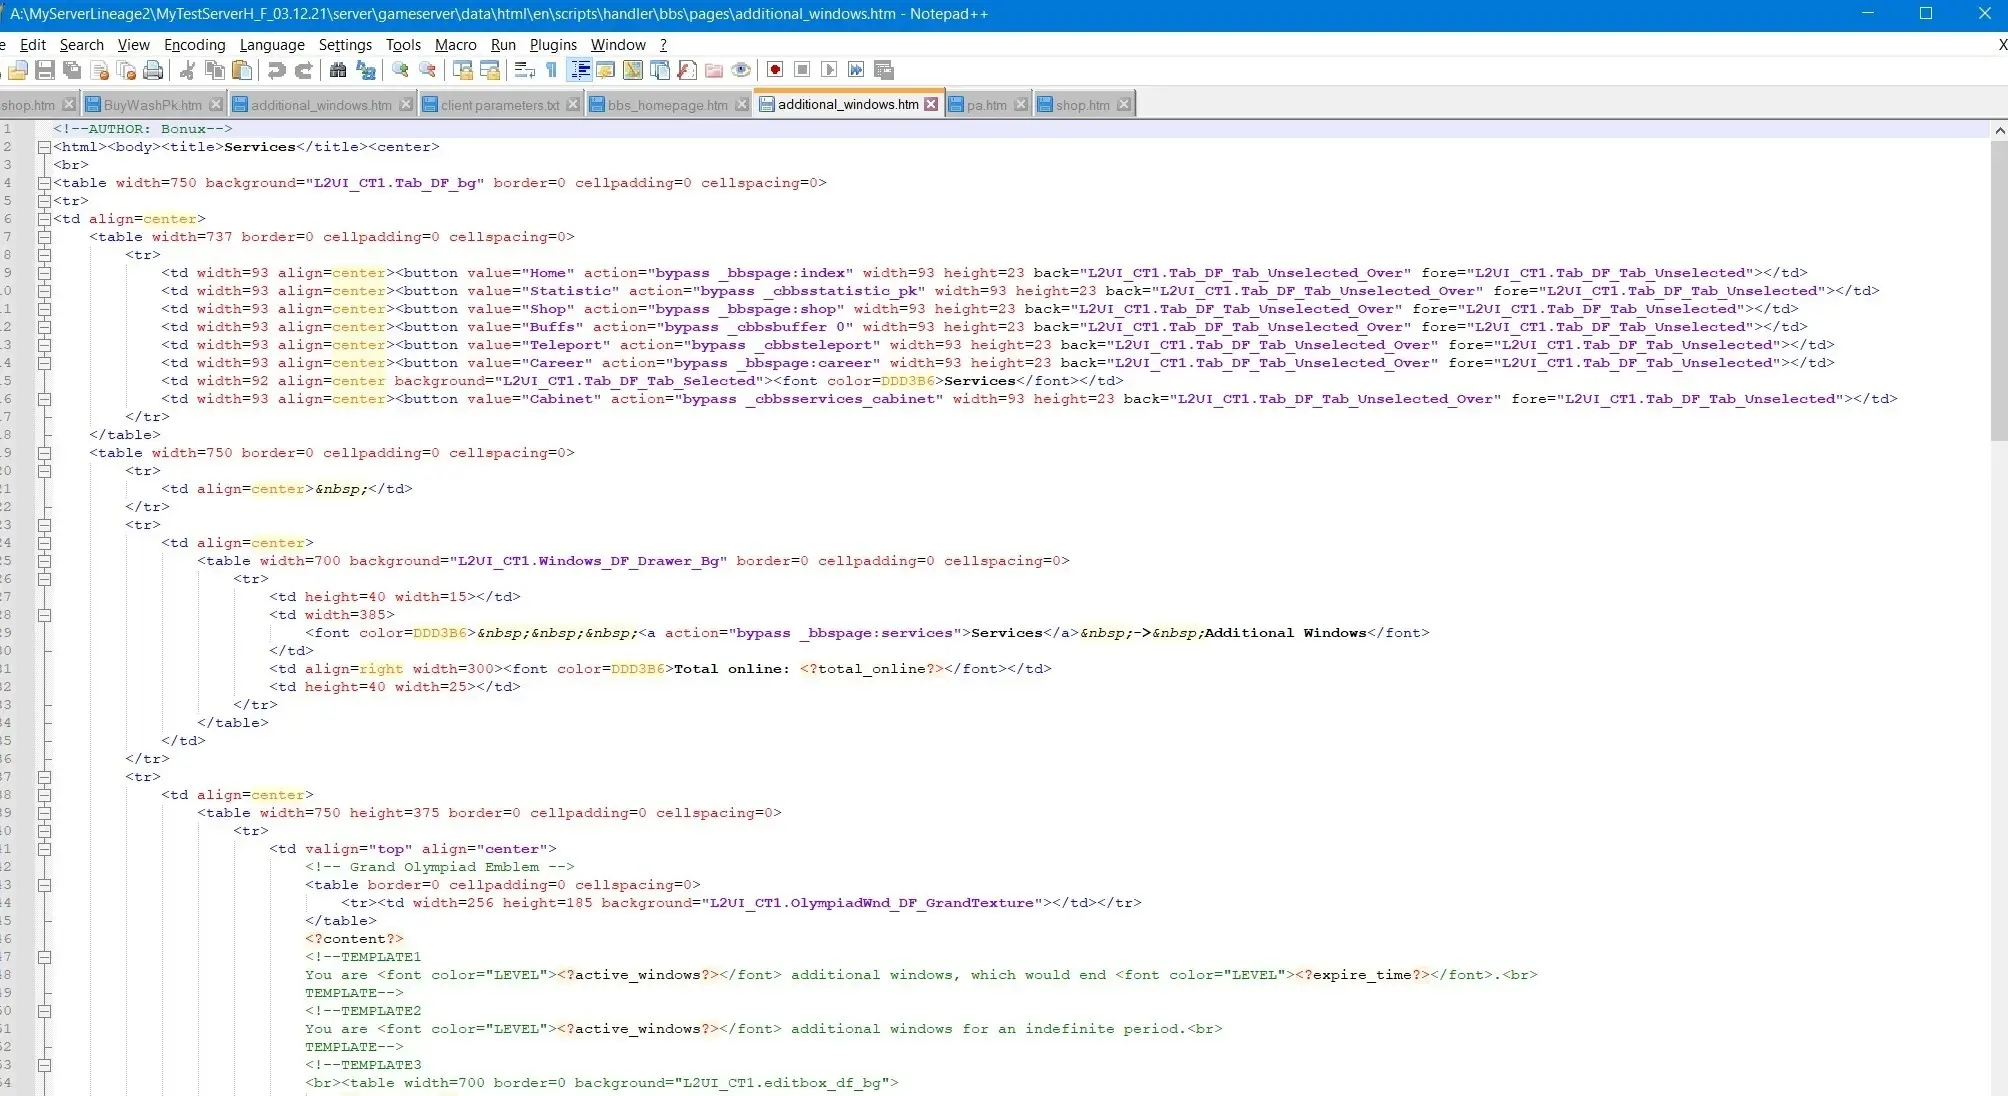
Task: Open the Language menu
Action: 272,45
